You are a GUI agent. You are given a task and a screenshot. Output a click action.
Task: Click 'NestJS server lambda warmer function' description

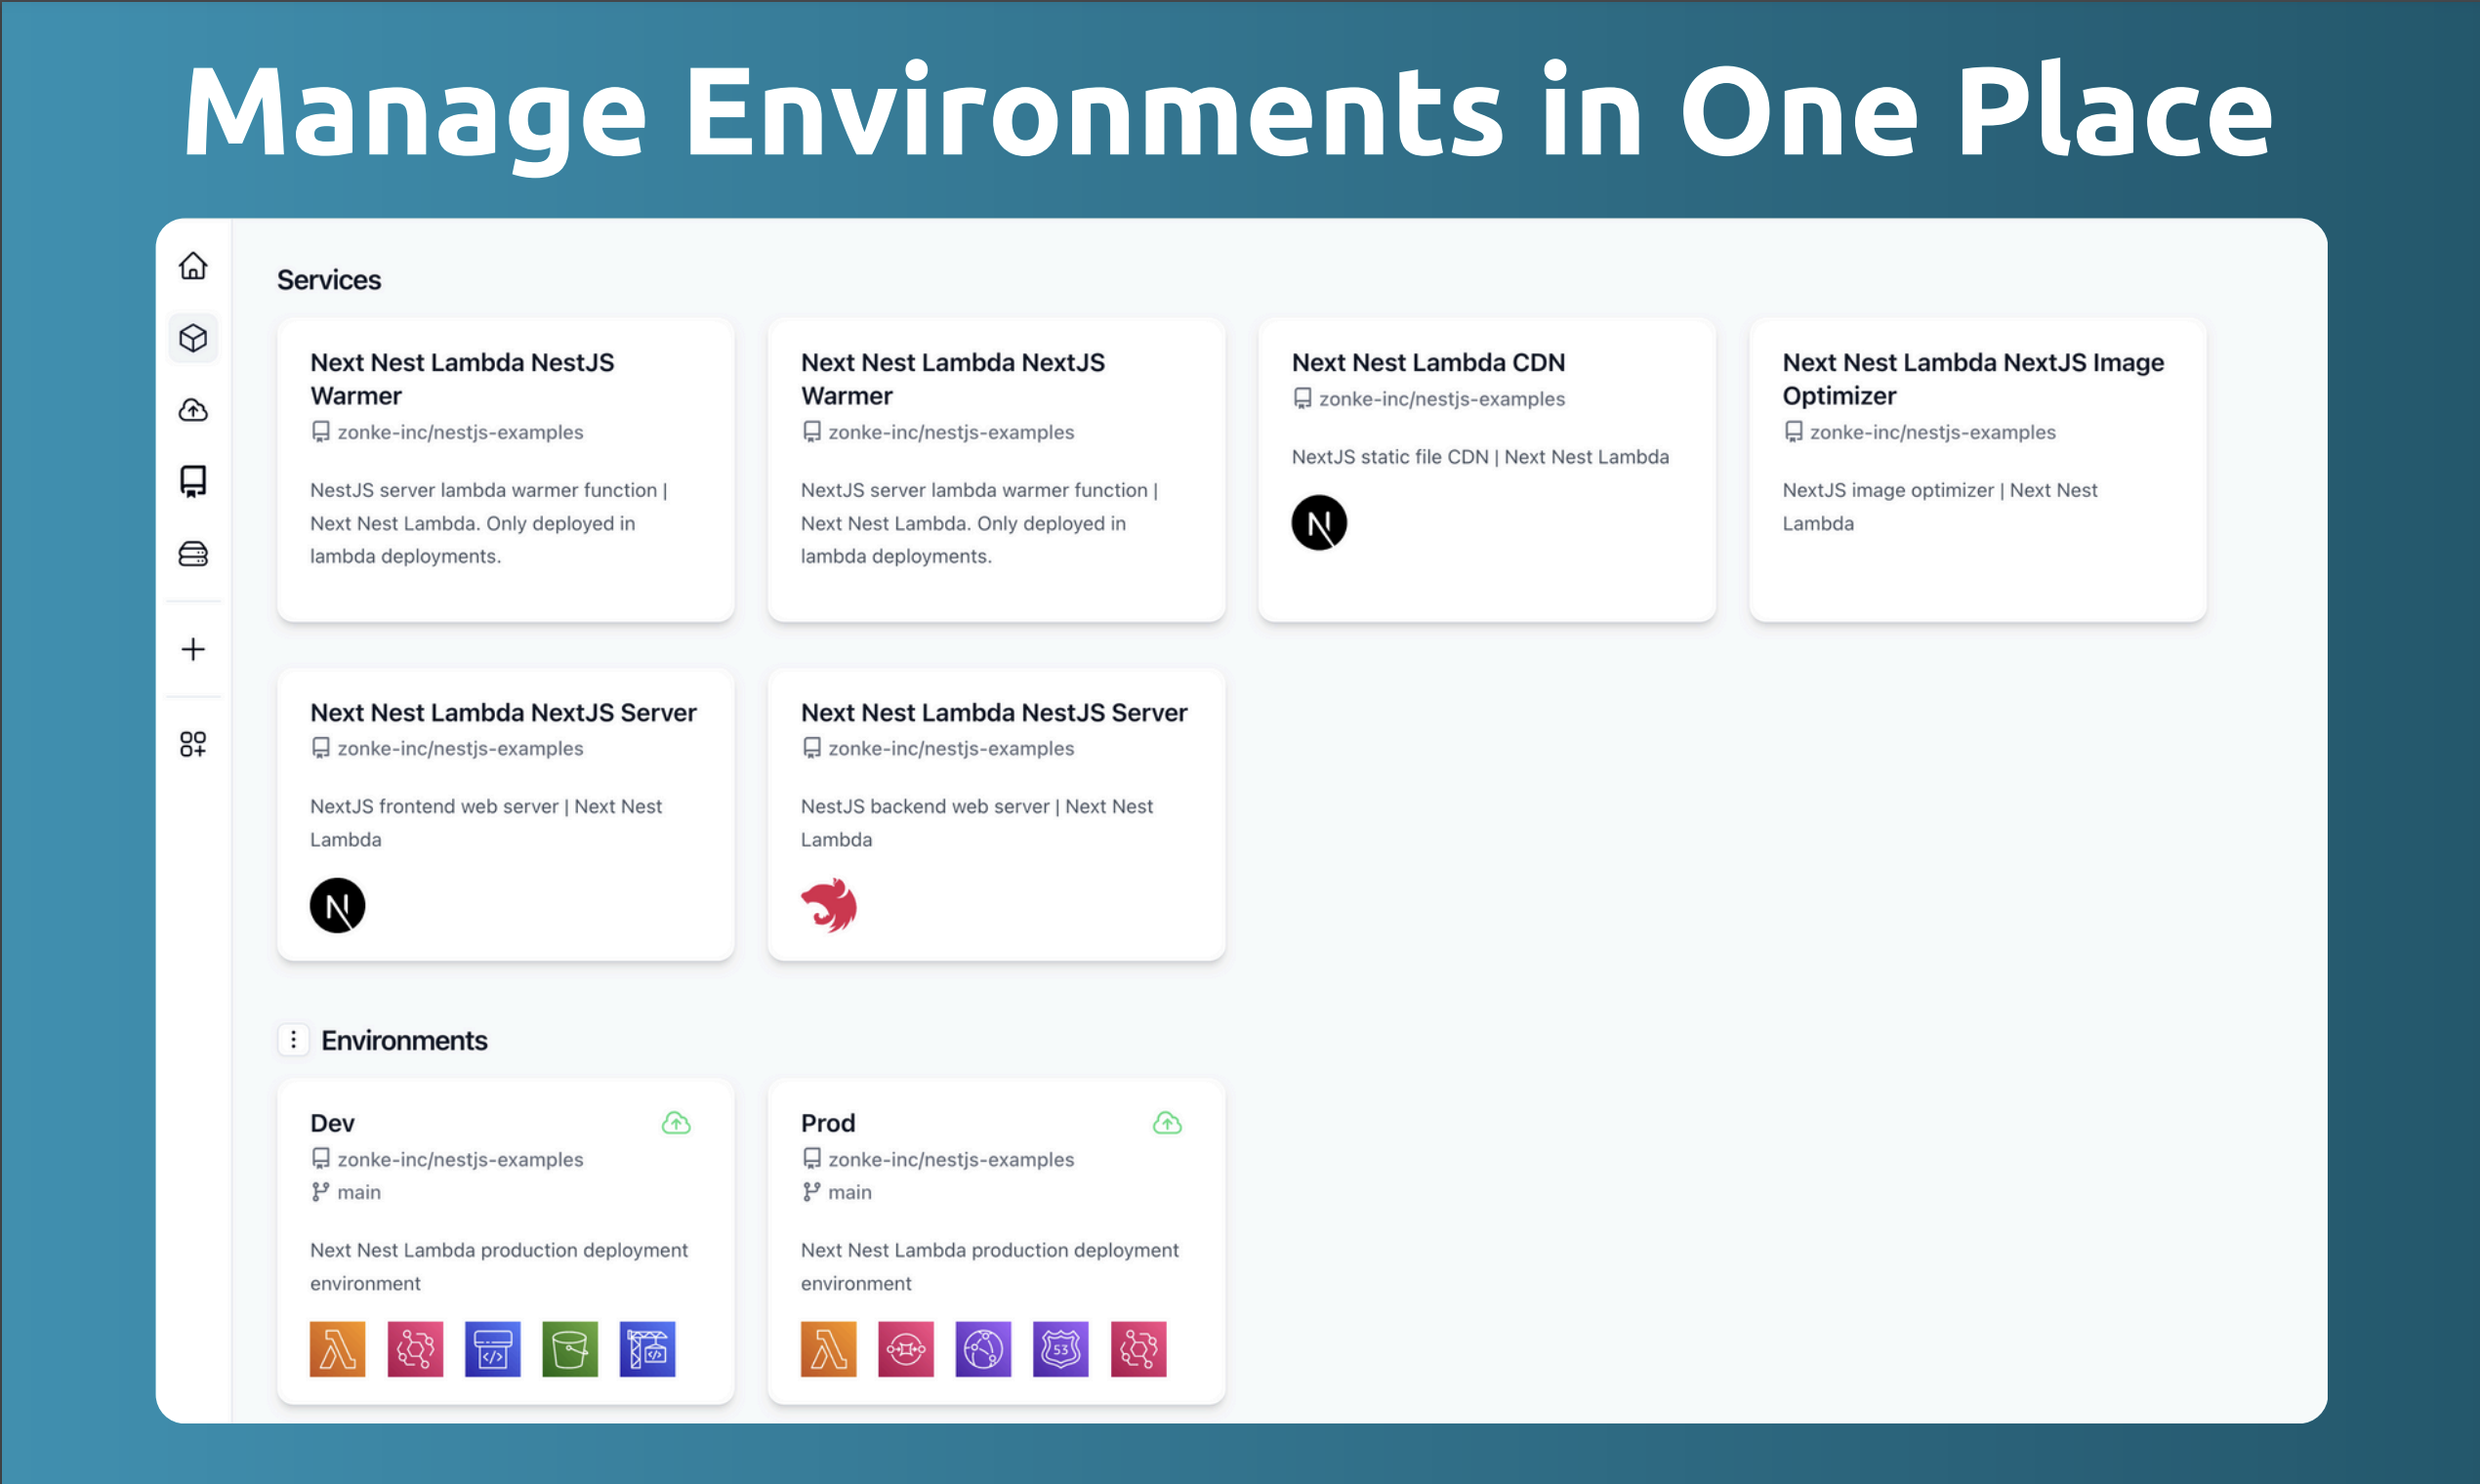point(488,523)
